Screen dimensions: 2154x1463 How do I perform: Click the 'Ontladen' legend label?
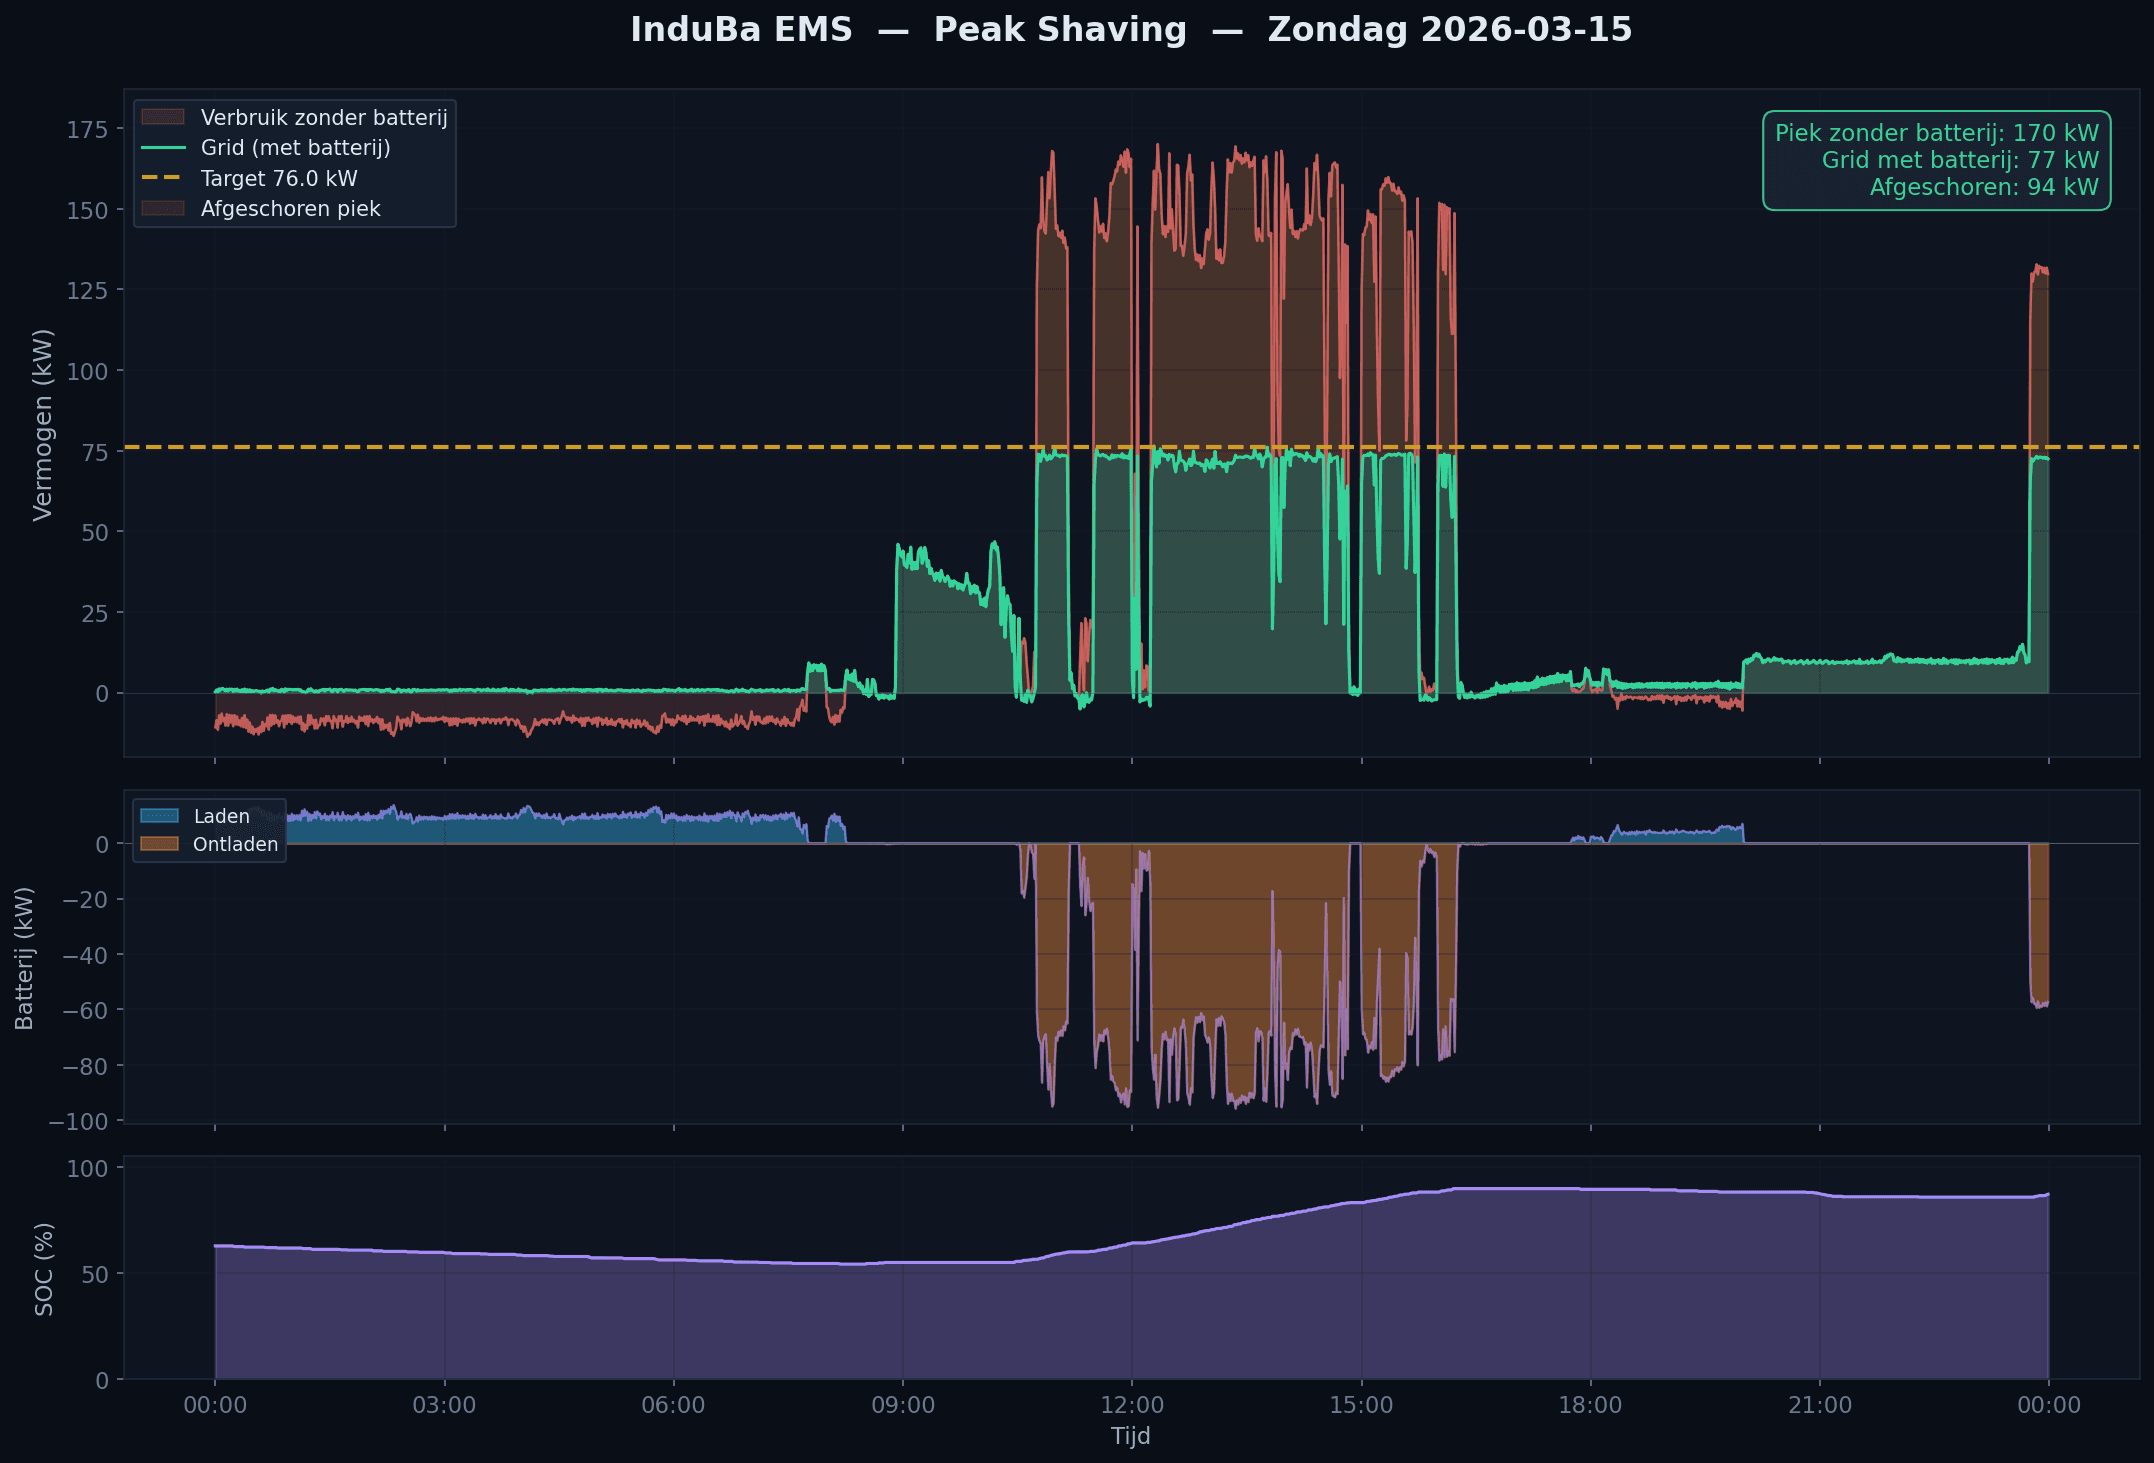236,845
